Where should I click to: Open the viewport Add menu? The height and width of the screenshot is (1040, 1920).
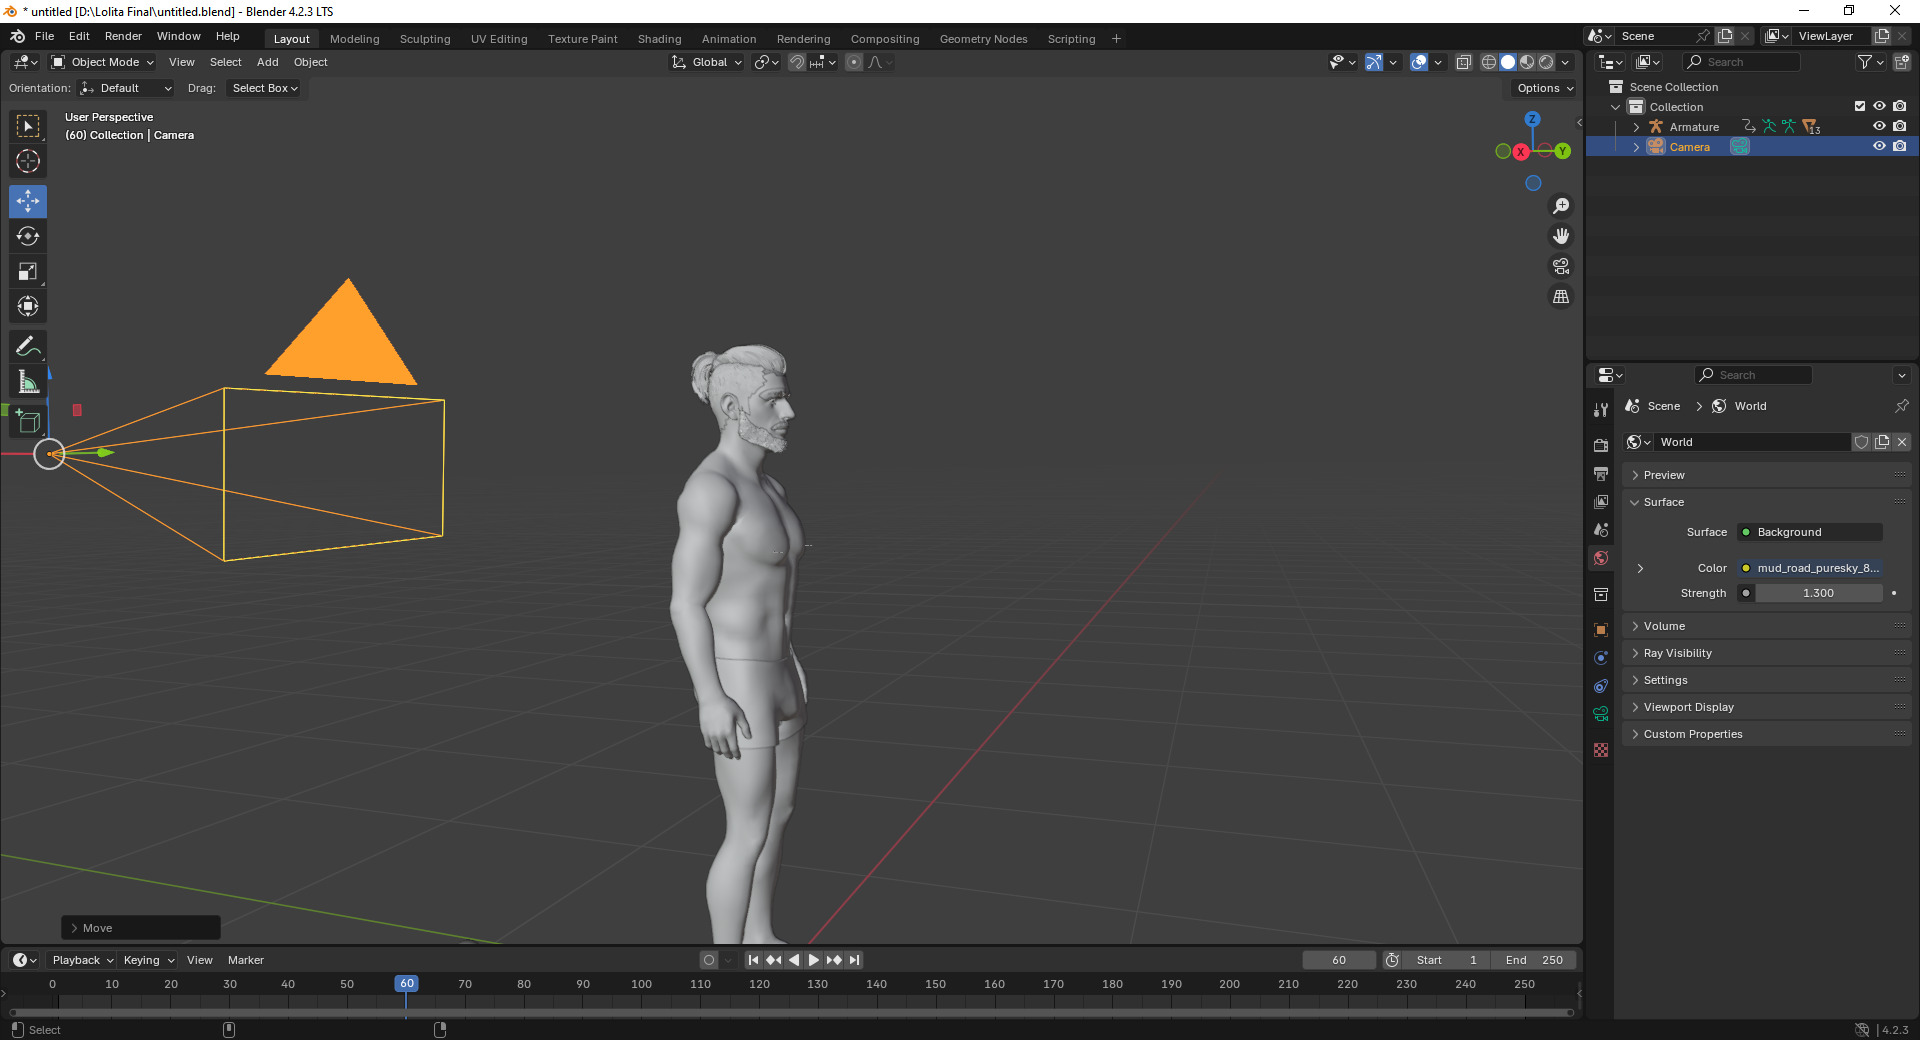click(267, 62)
